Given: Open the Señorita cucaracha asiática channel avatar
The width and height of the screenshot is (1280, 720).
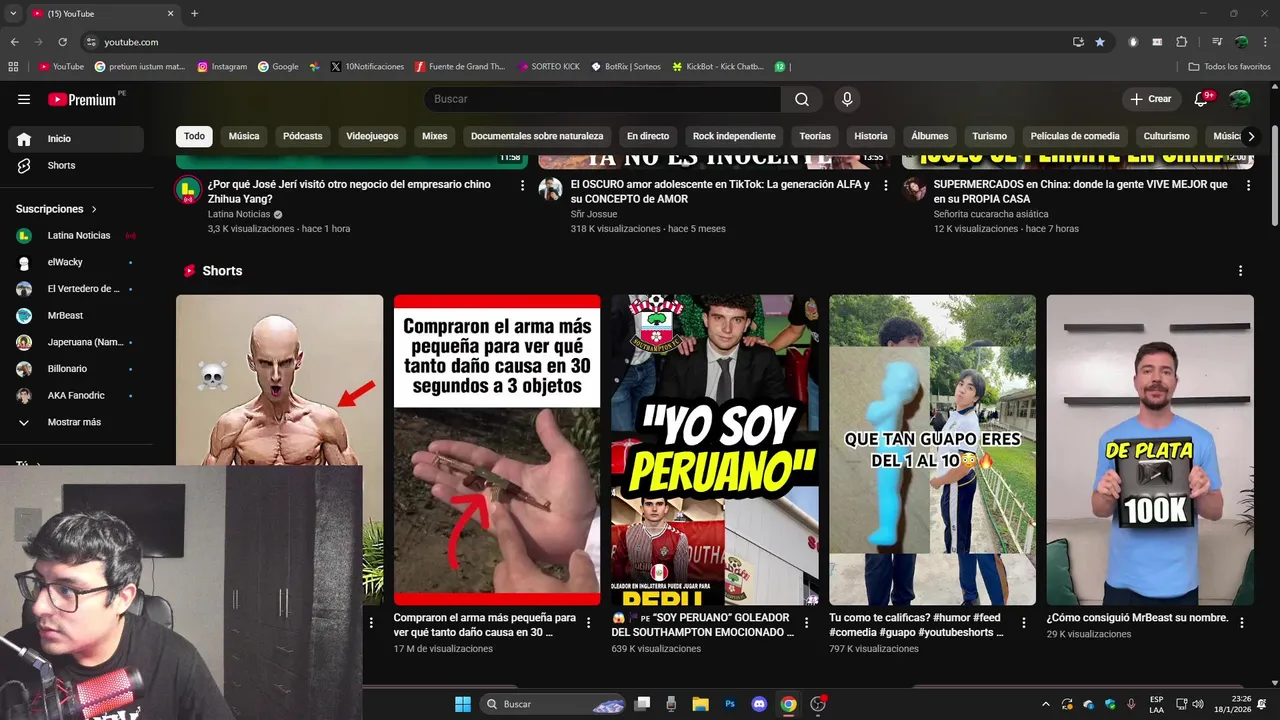Looking at the screenshot, I should pyautogui.click(x=914, y=190).
